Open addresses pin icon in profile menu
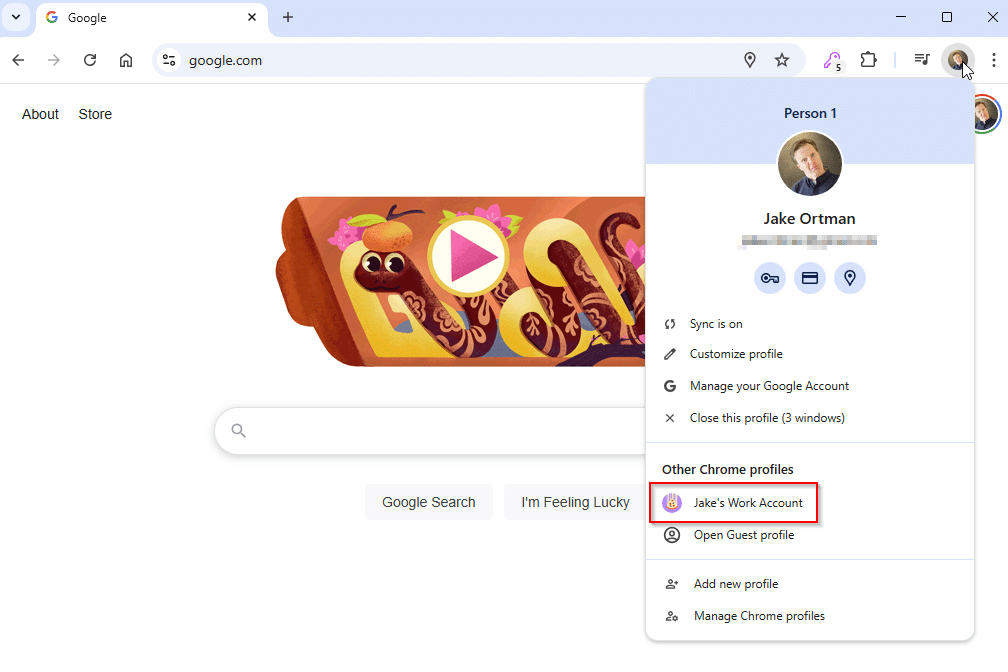 [850, 278]
